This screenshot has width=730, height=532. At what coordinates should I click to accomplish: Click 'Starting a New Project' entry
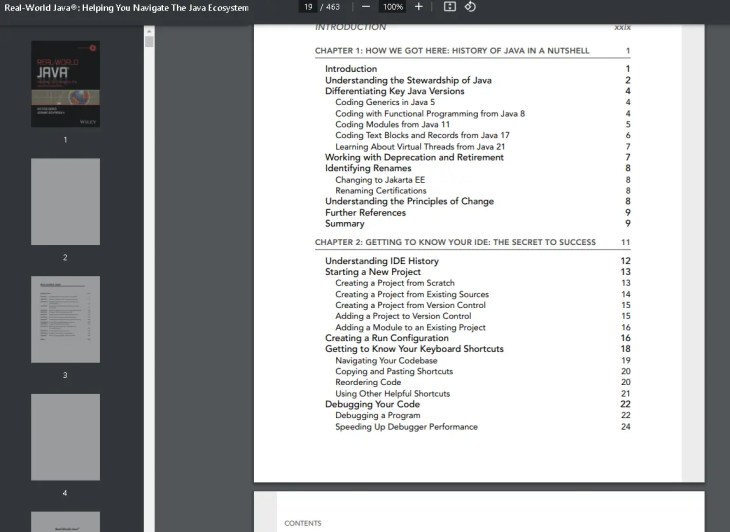pyautogui.click(x=373, y=272)
